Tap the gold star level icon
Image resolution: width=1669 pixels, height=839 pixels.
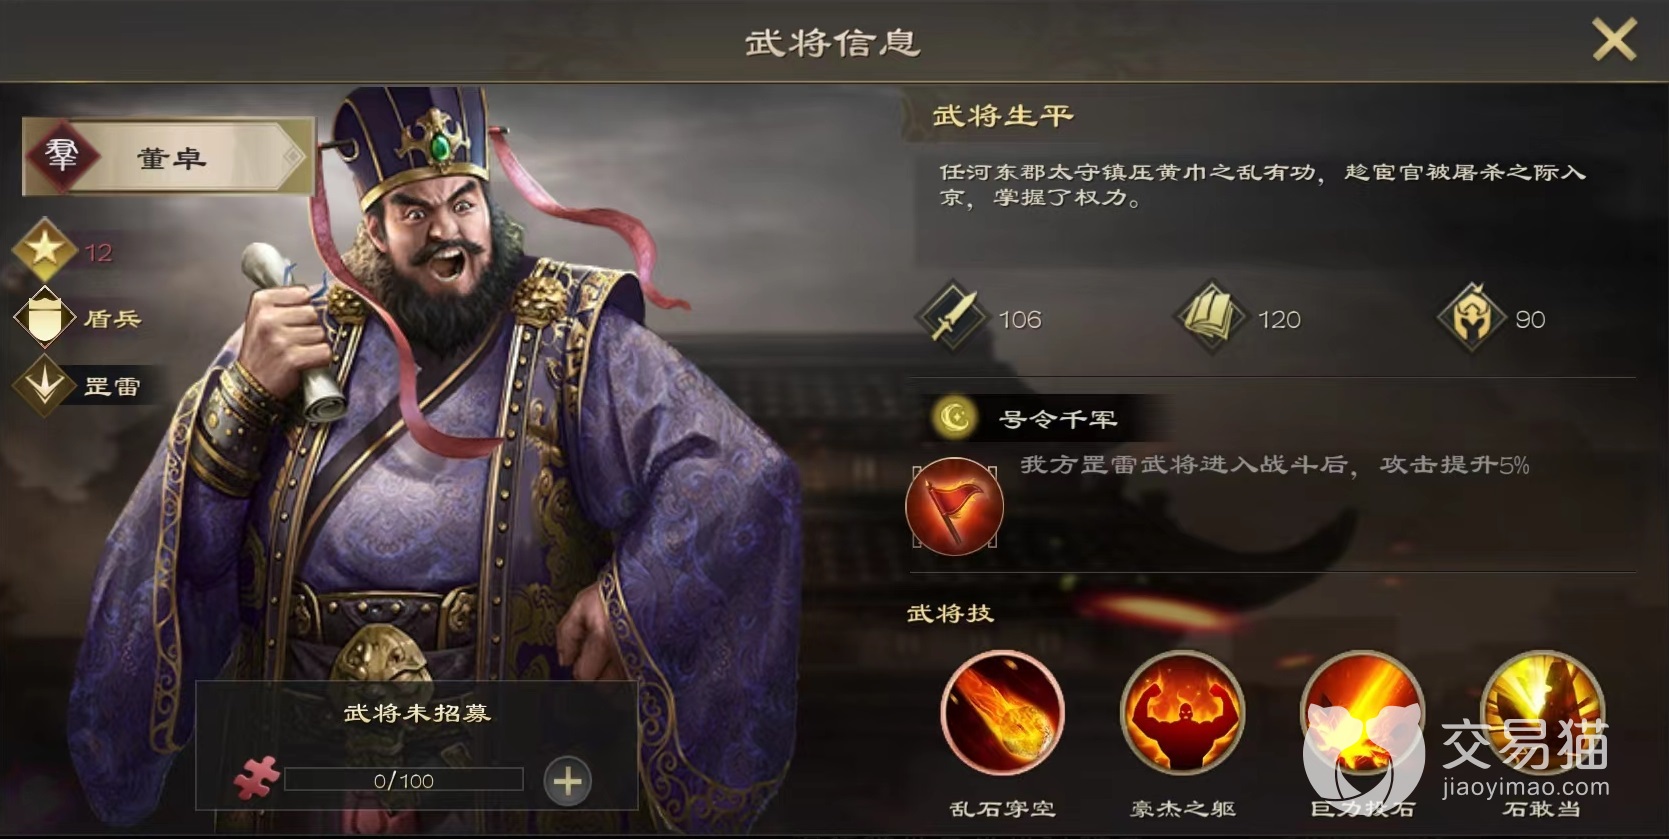coord(44,250)
